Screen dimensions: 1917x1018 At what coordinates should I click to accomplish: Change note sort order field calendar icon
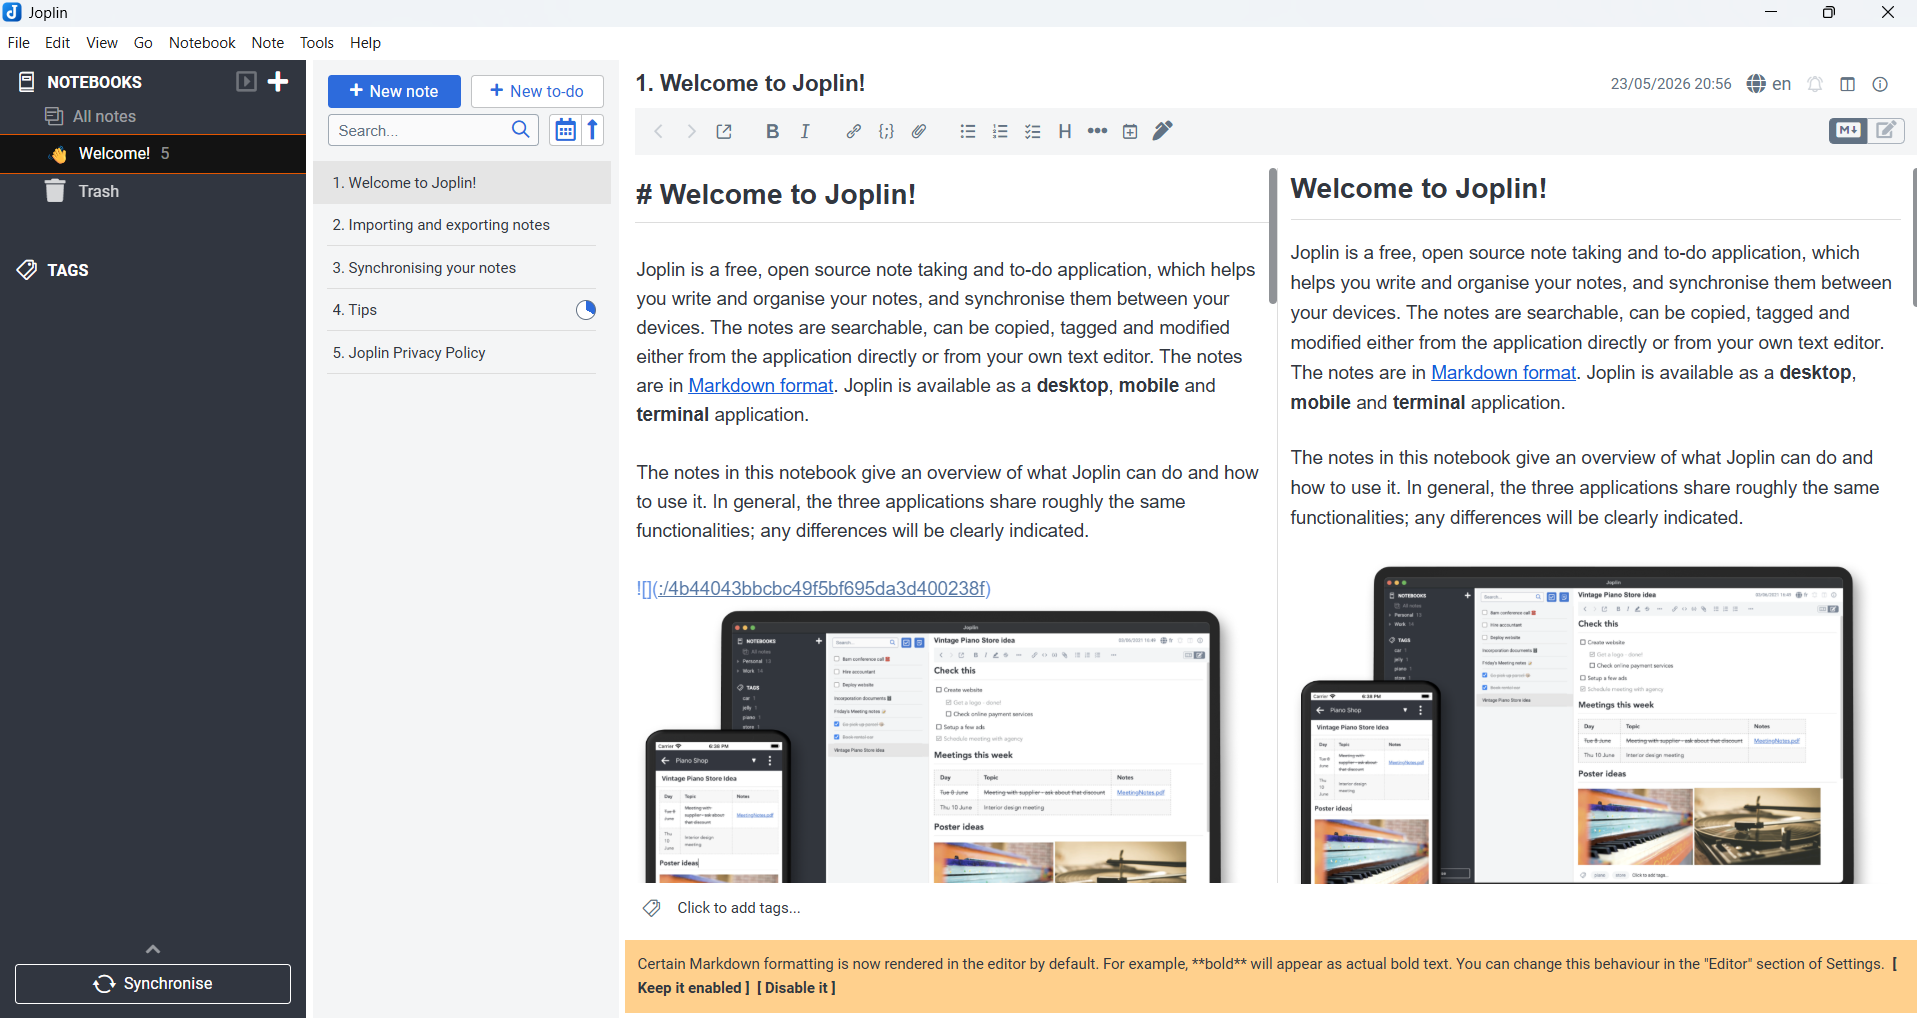click(565, 130)
